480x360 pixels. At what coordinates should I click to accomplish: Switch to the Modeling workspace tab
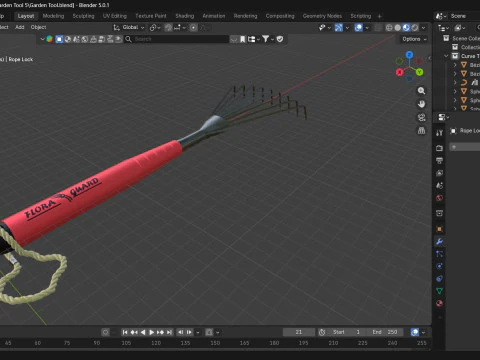coord(53,16)
